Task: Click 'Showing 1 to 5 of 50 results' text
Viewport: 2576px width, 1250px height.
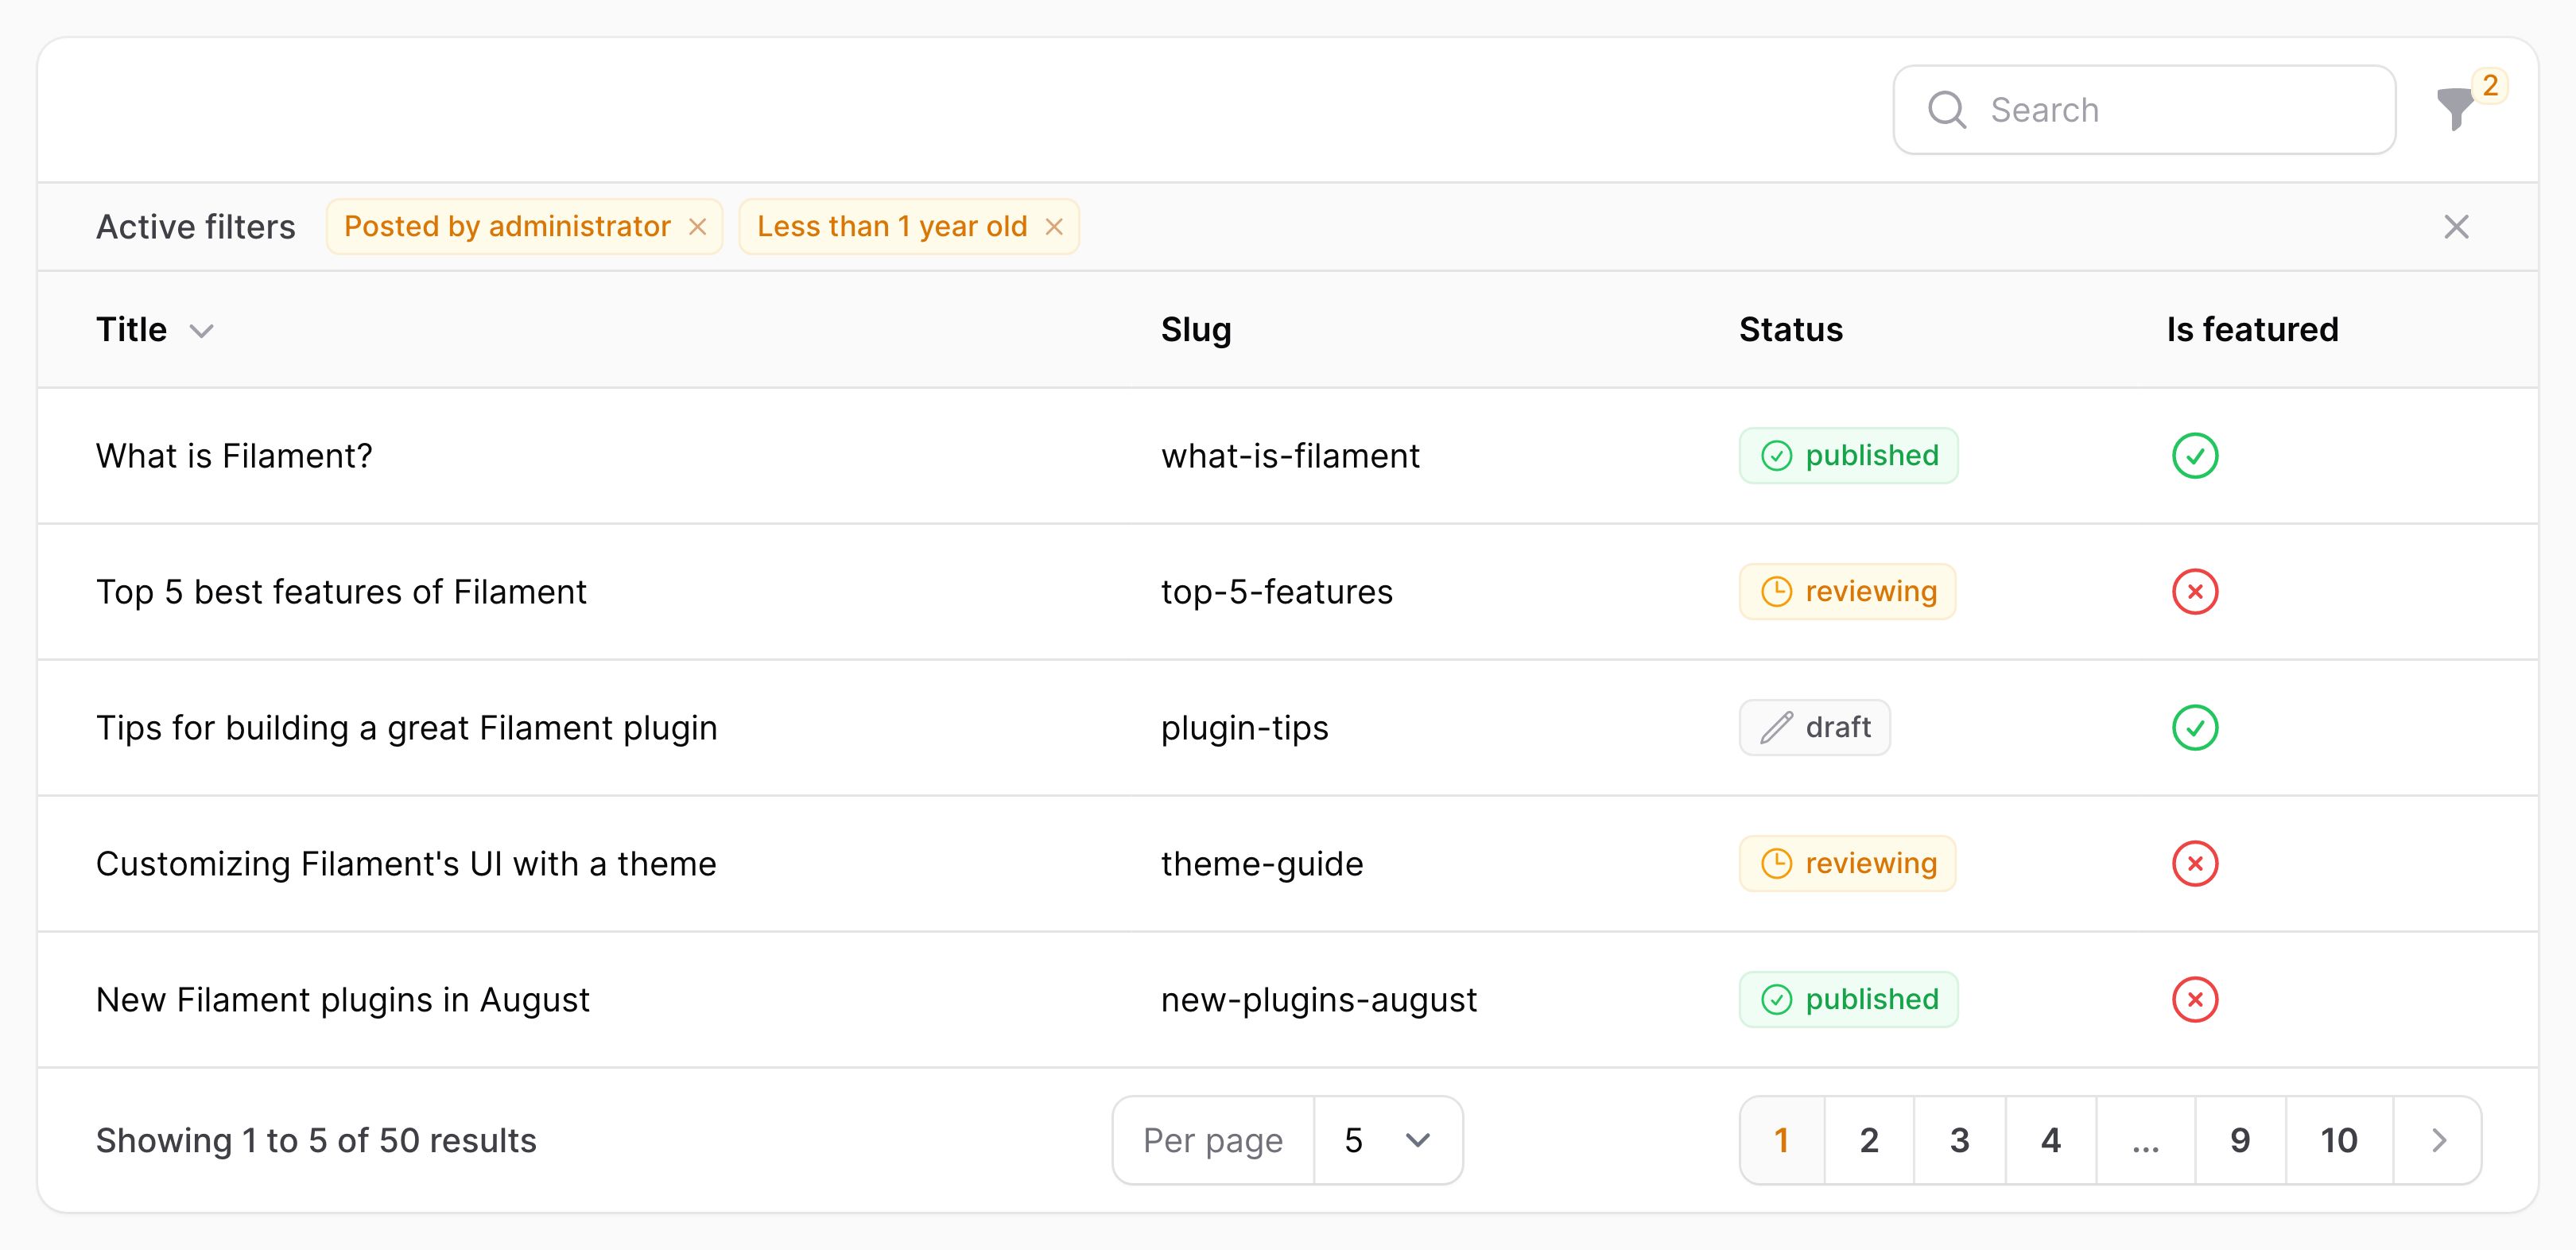Action: click(316, 1140)
